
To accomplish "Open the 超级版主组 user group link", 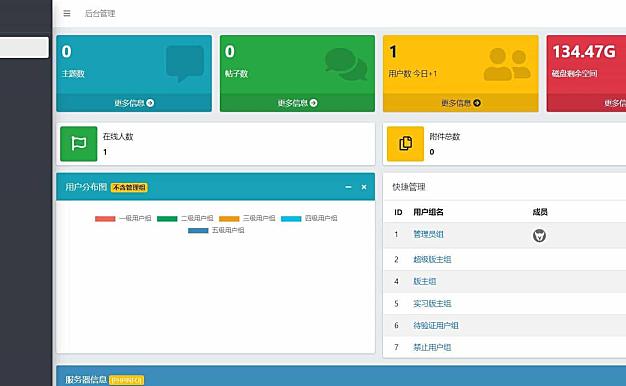I will pyautogui.click(x=432, y=259).
